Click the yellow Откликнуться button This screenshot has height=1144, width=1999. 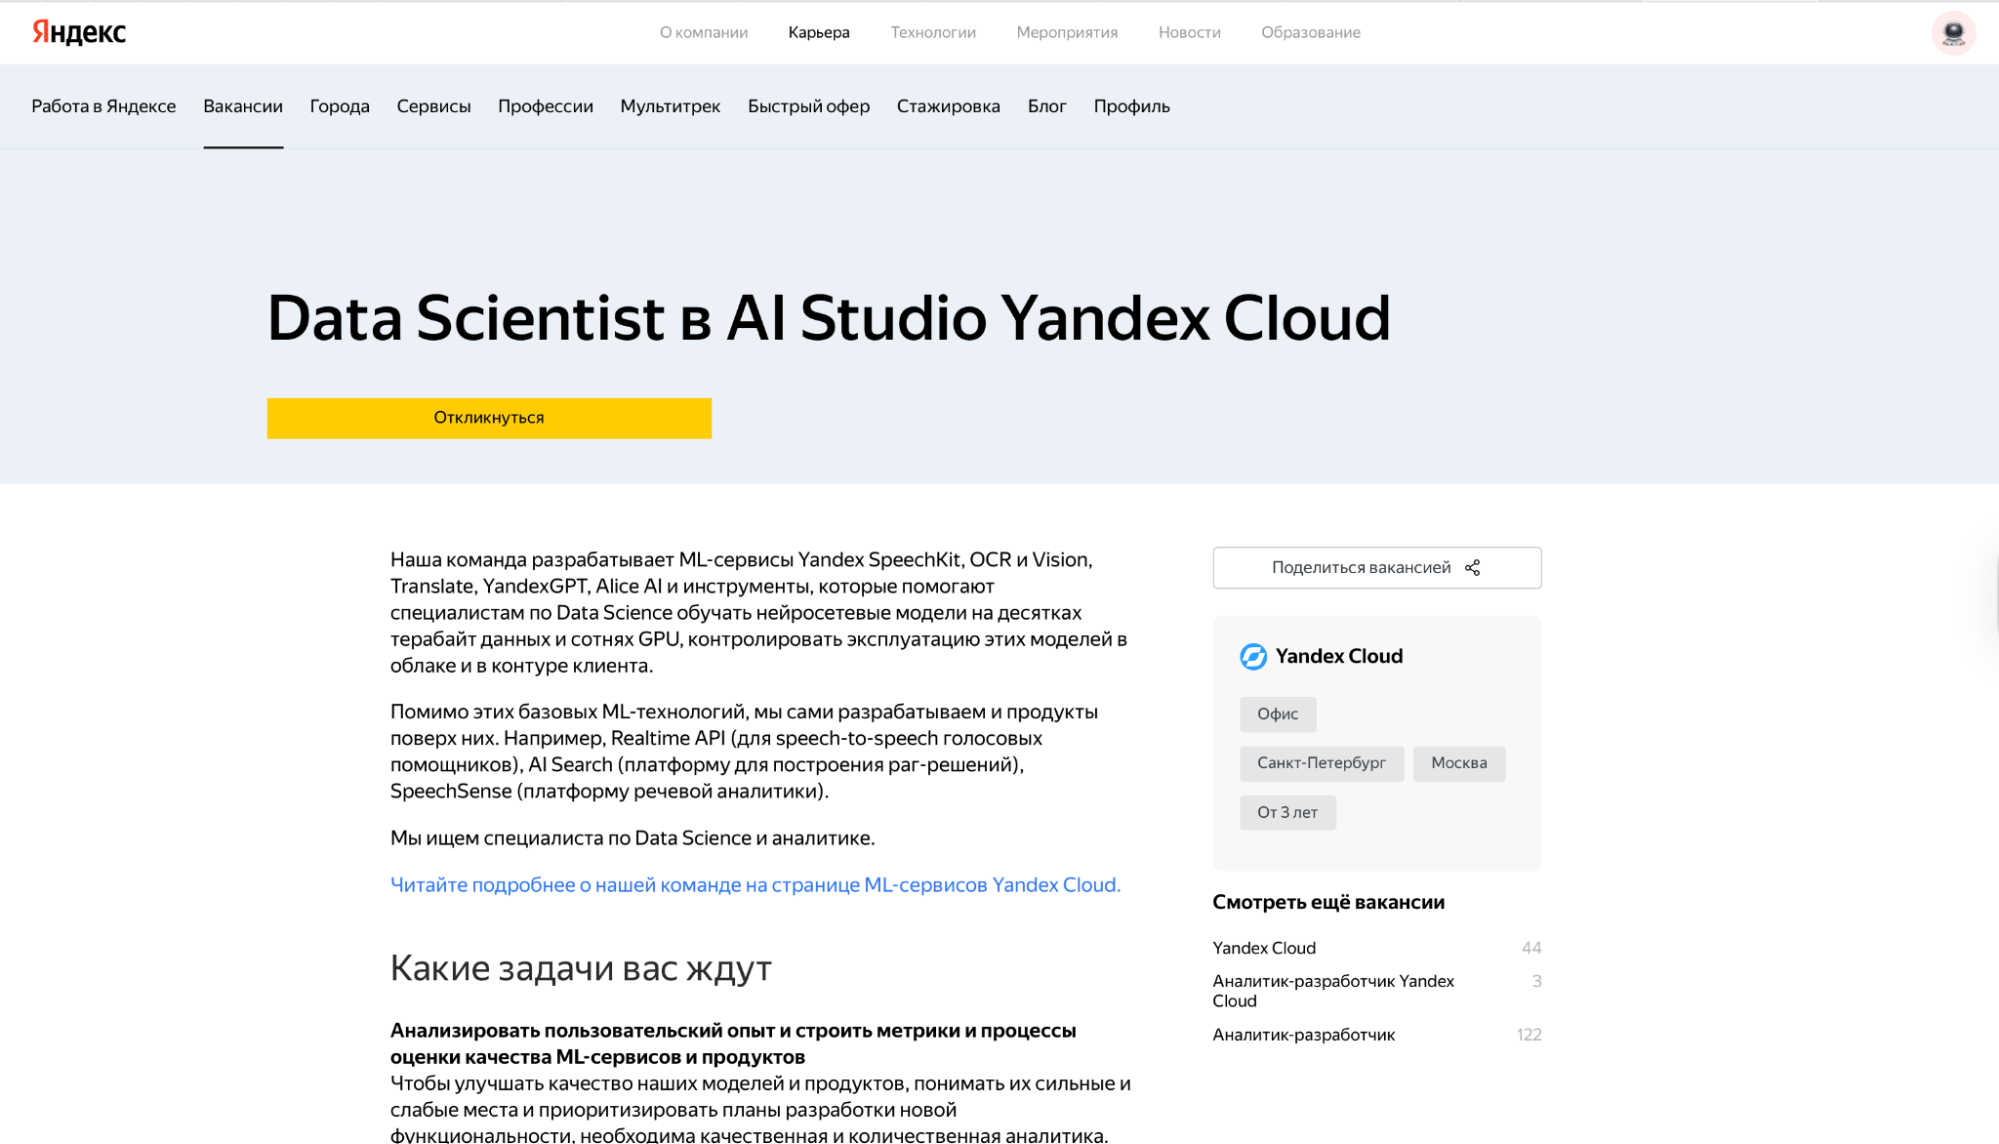489,418
